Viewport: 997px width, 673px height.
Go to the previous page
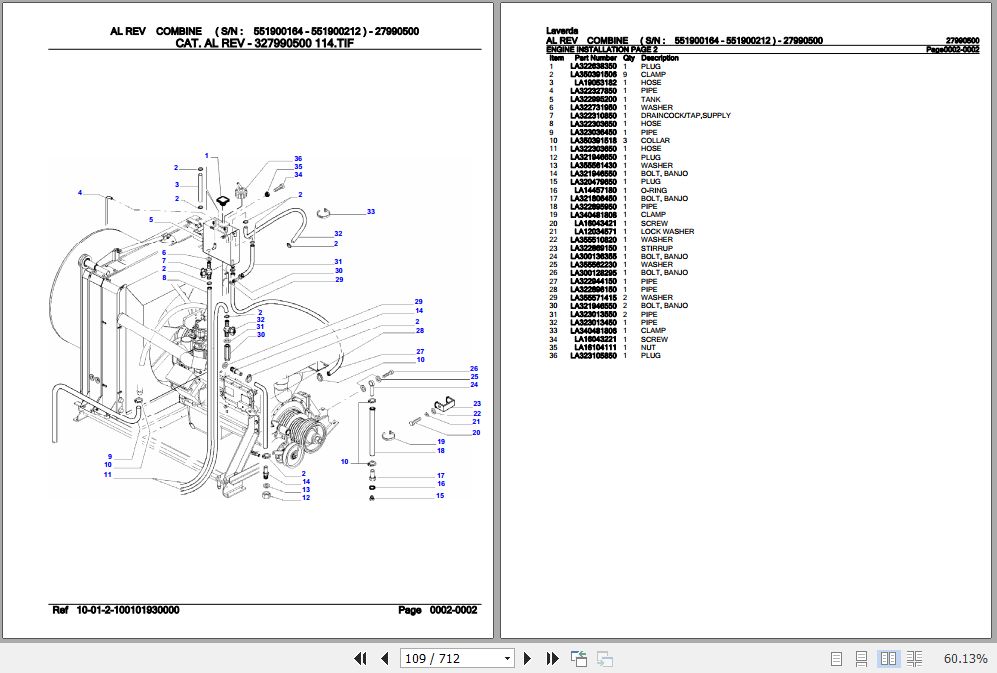[384, 659]
